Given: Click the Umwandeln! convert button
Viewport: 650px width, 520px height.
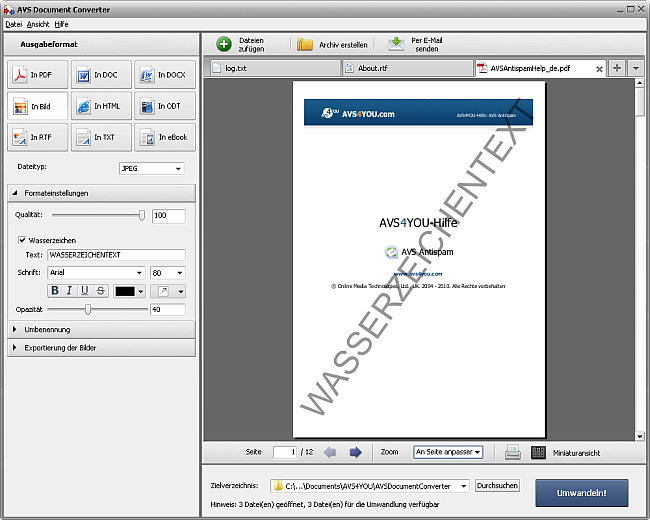Looking at the screenshot, I should (582, 493).
